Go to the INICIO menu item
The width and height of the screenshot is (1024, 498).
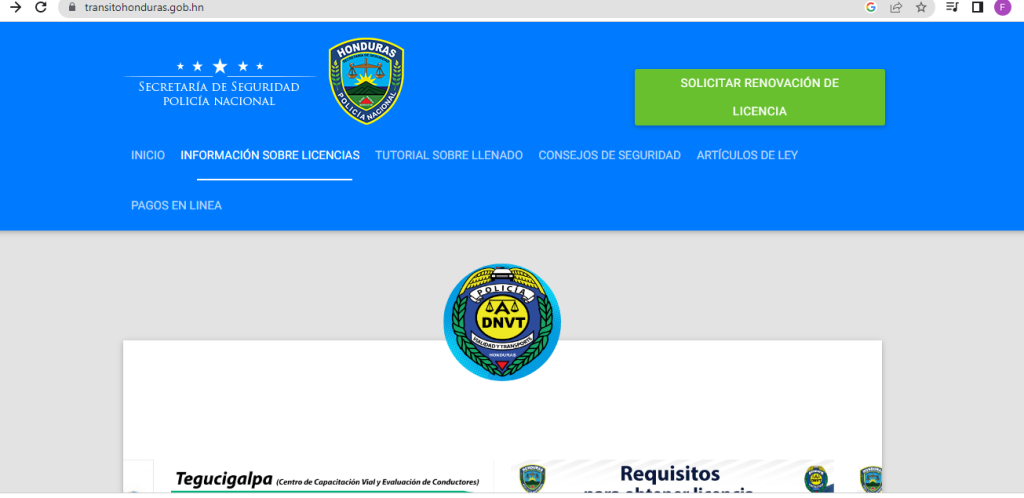pyautogui.click(x=148, y=155)
